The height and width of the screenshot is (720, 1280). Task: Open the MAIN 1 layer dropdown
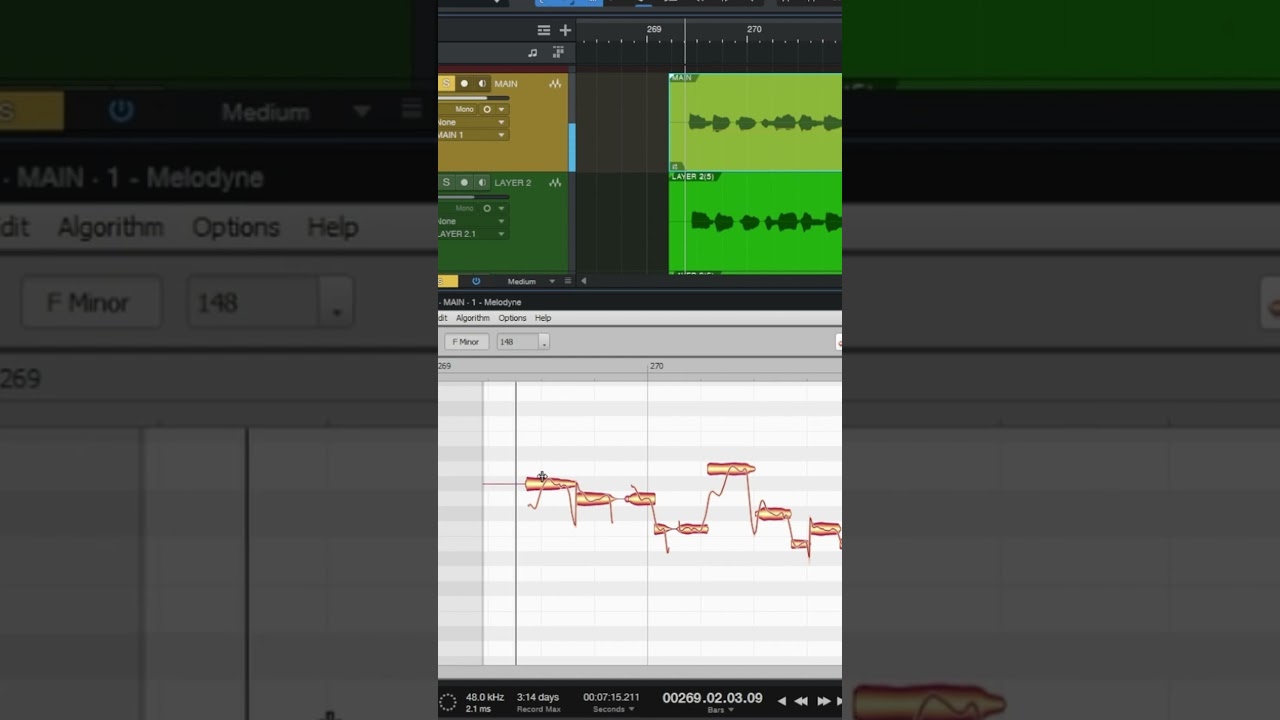click(x=473, y=135)
